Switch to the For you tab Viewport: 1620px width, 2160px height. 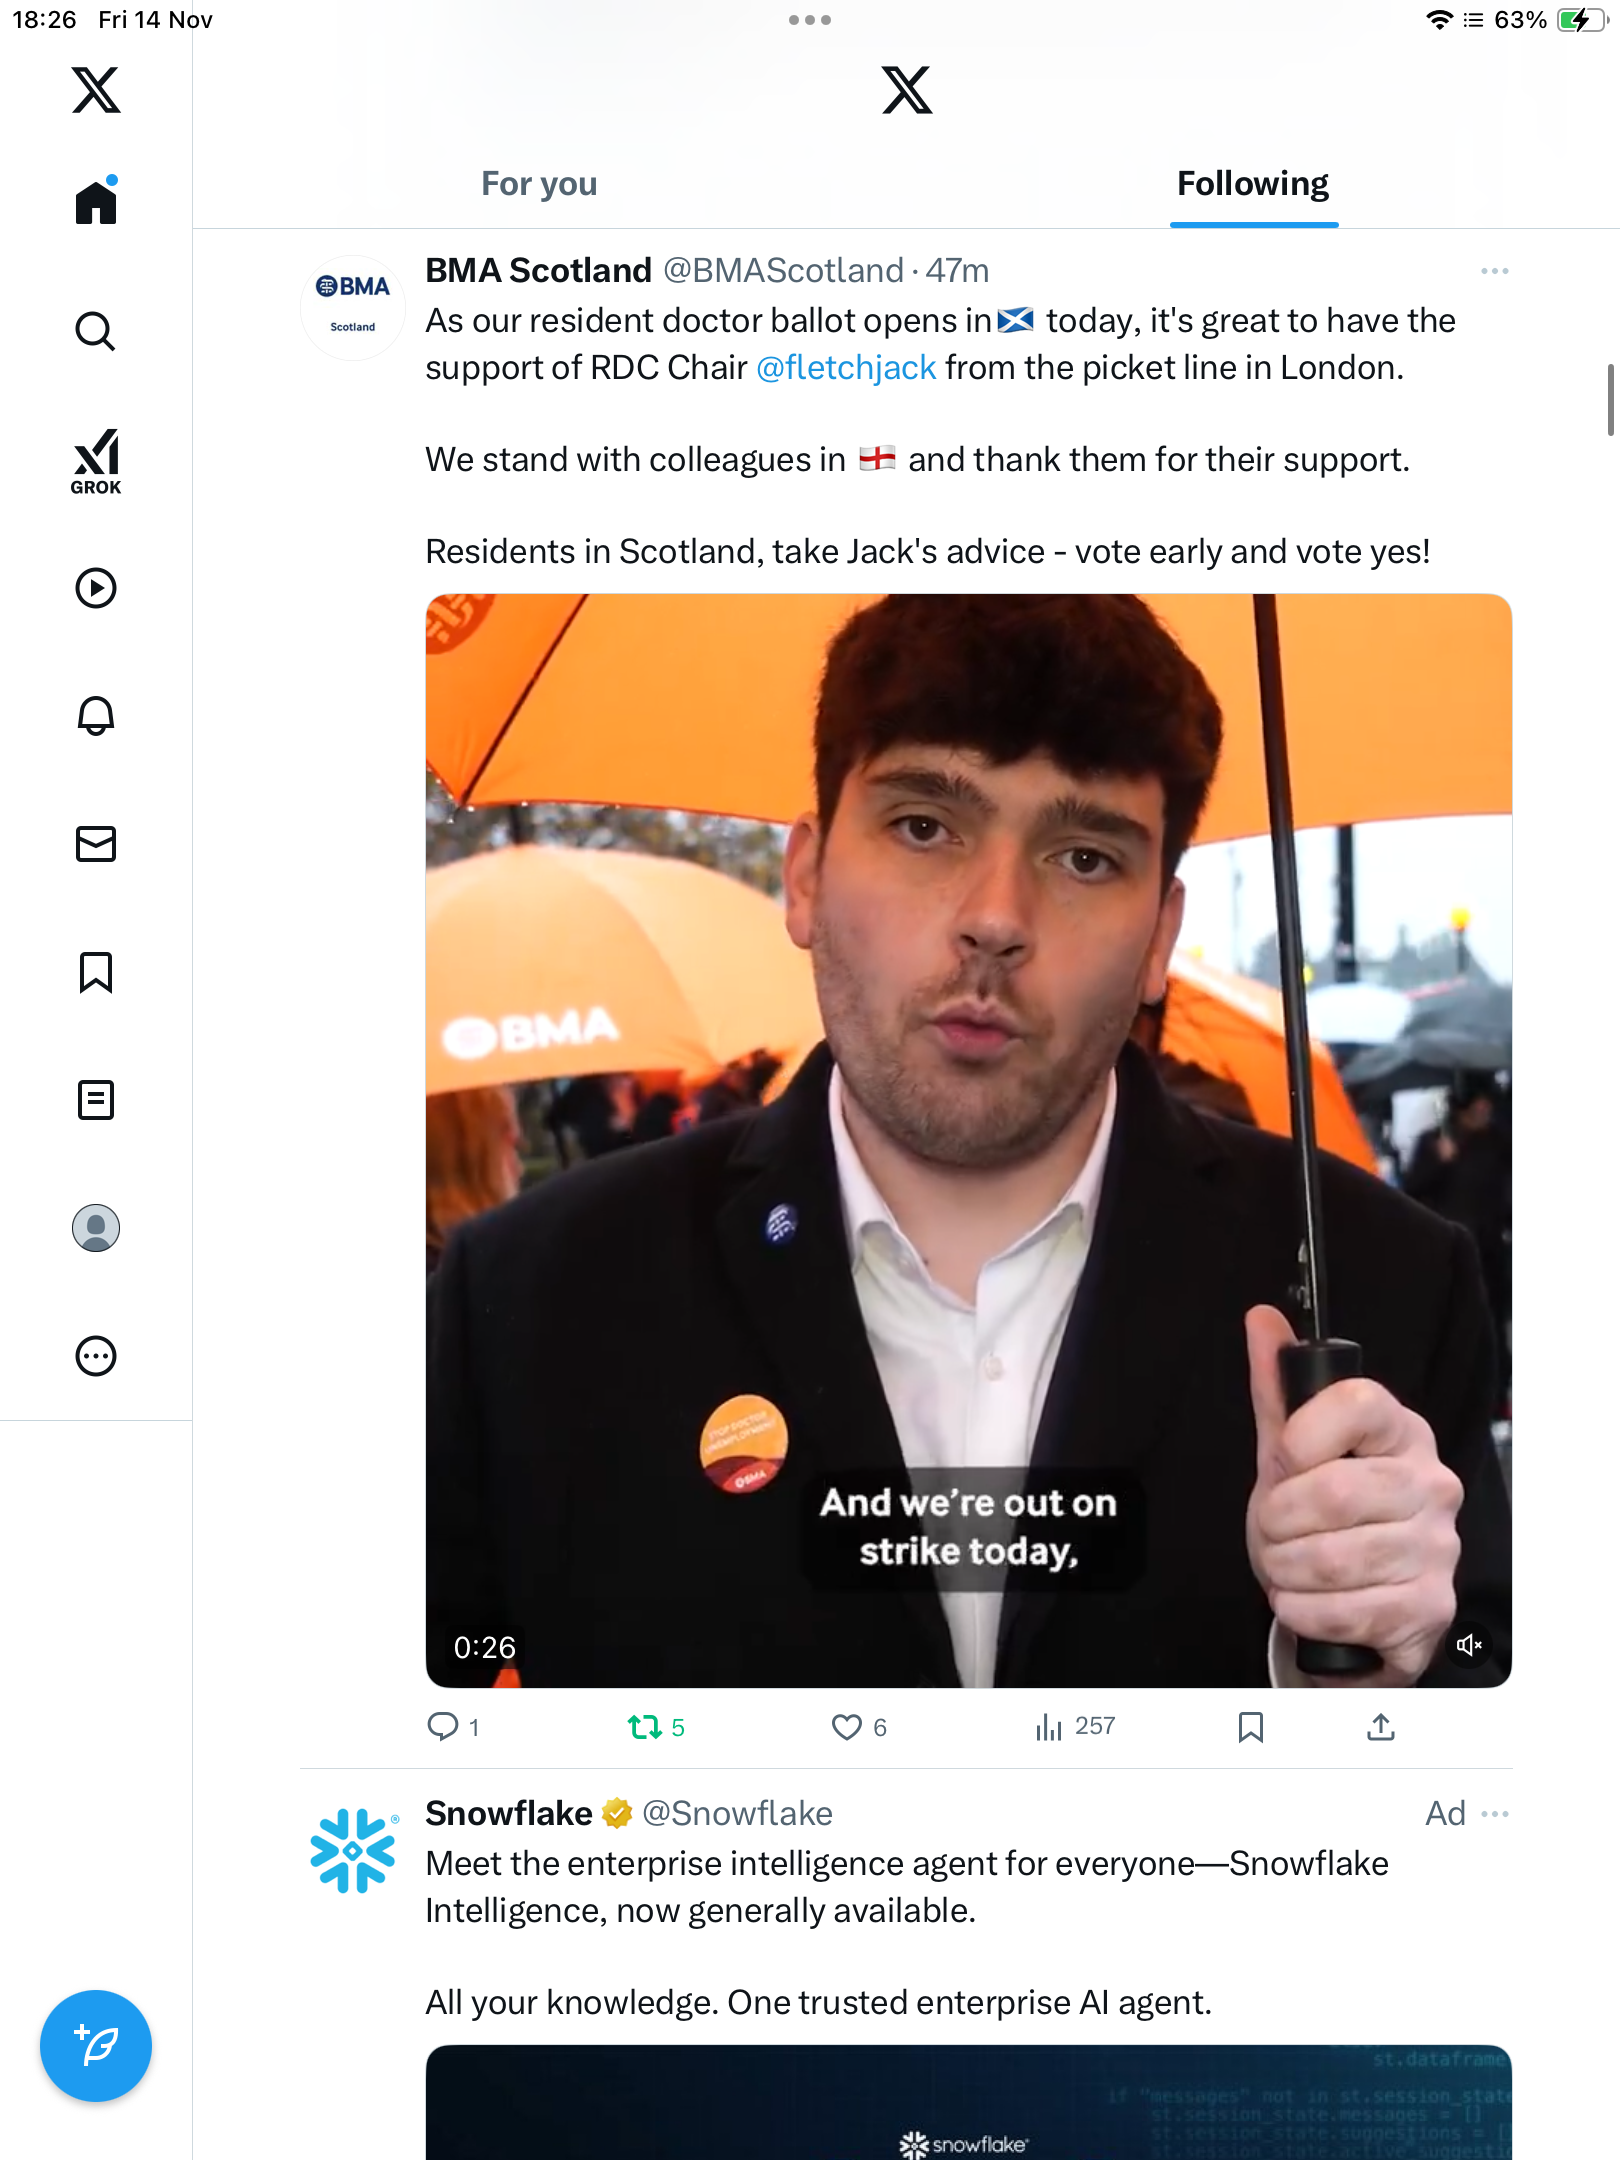(x=539, y=184)
